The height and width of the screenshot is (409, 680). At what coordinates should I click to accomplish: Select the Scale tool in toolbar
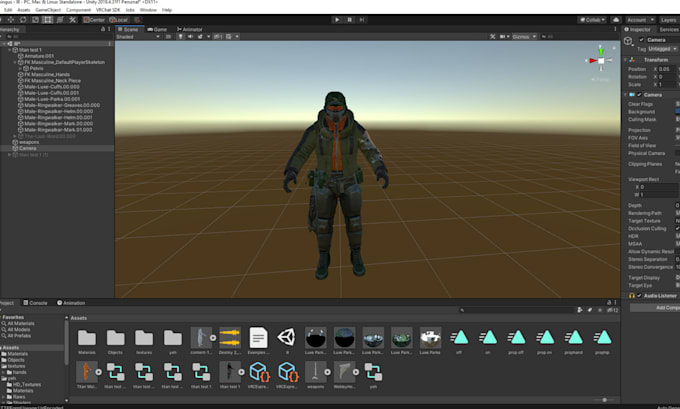[x=35, y=20]
